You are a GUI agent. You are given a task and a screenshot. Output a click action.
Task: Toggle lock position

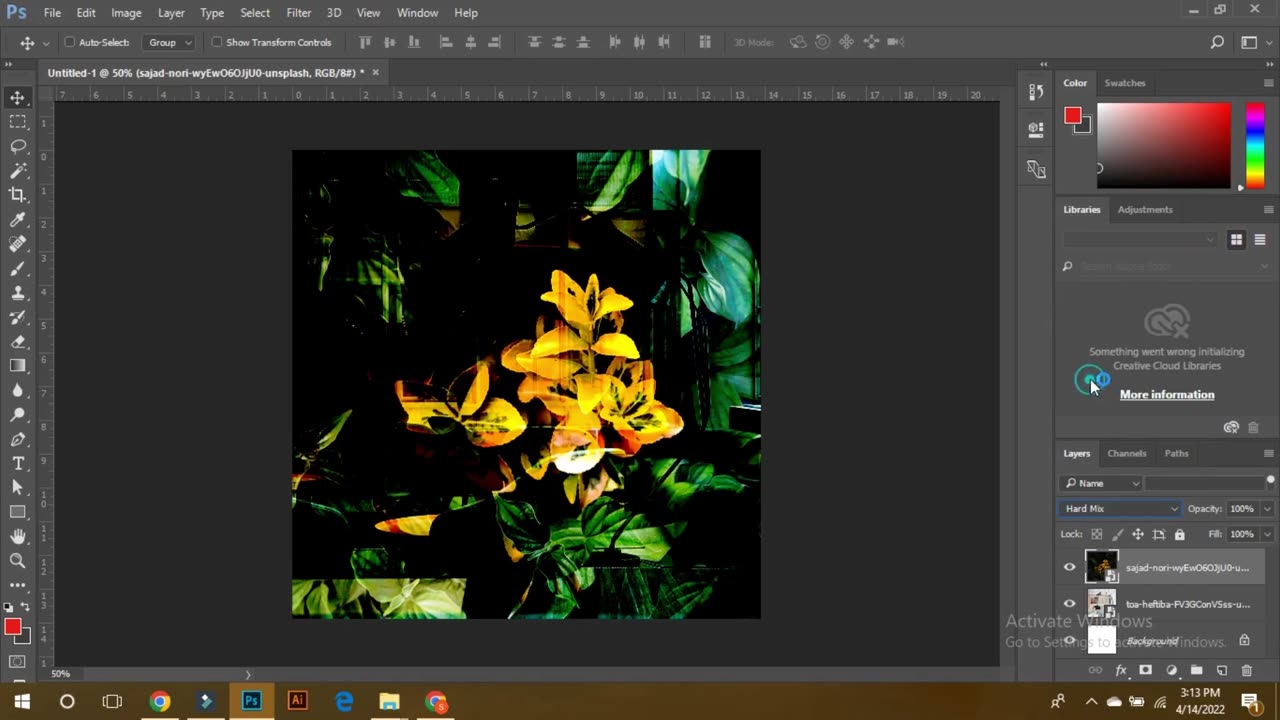click(x=1138, y=535)
